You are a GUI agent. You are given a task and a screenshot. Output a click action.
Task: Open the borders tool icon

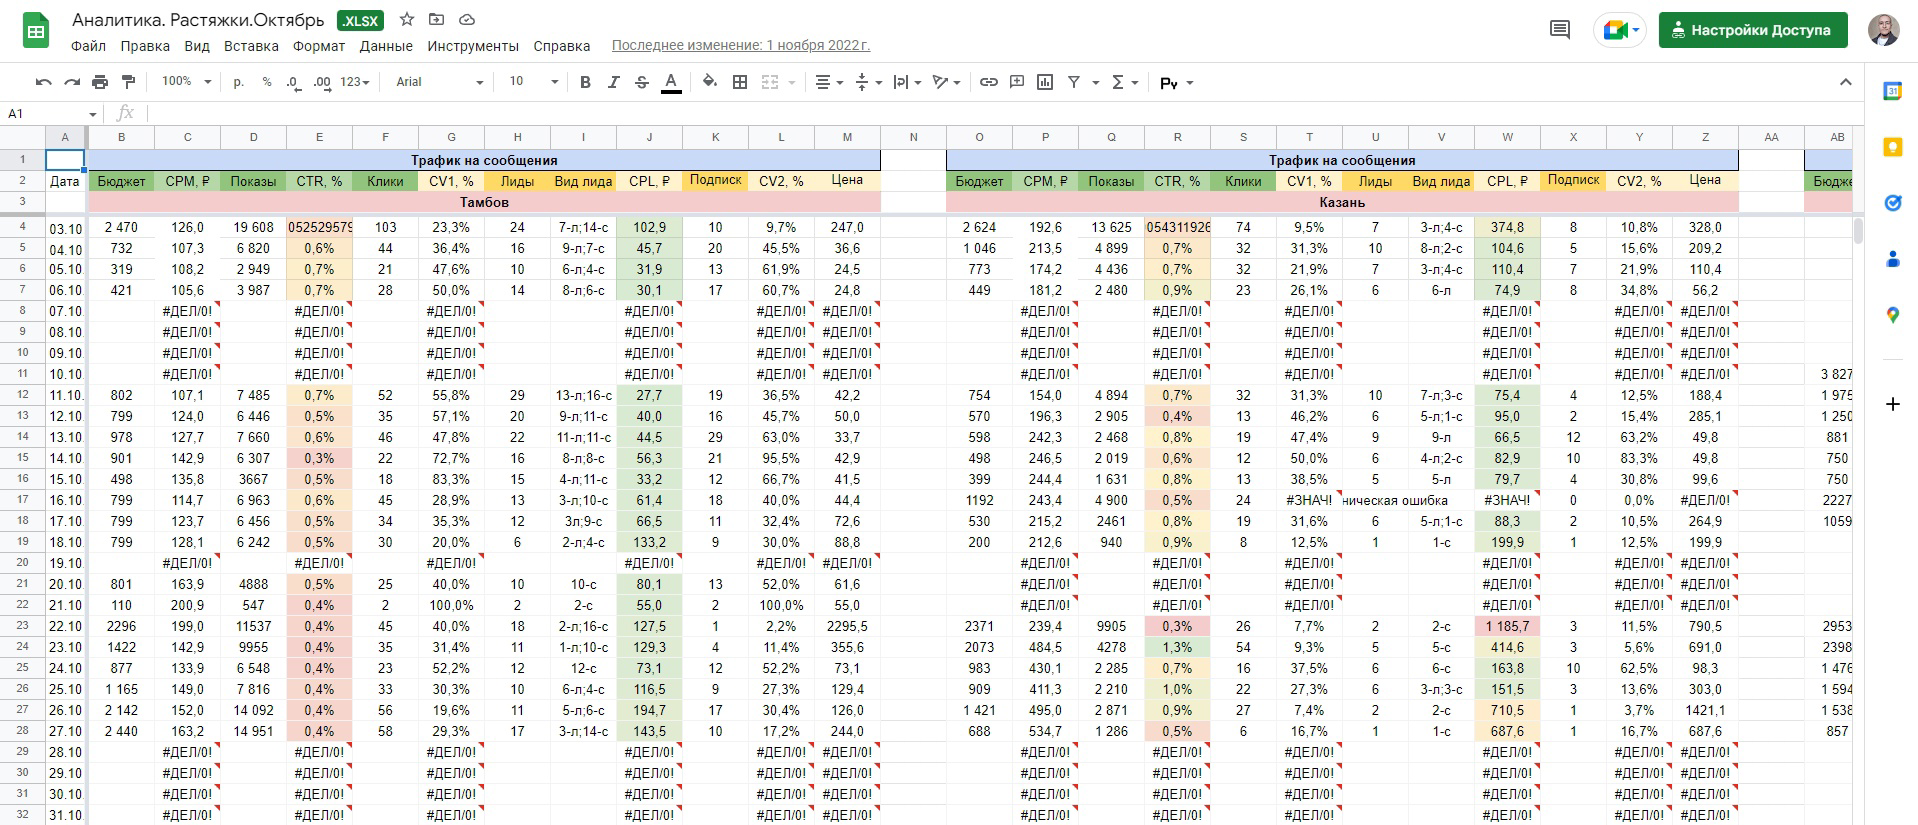point(740,82)
